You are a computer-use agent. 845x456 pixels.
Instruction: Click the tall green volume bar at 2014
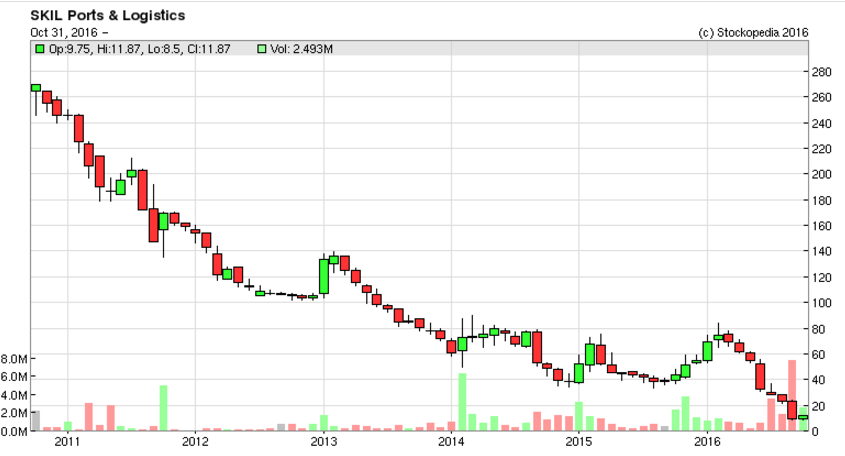(462, 402)
